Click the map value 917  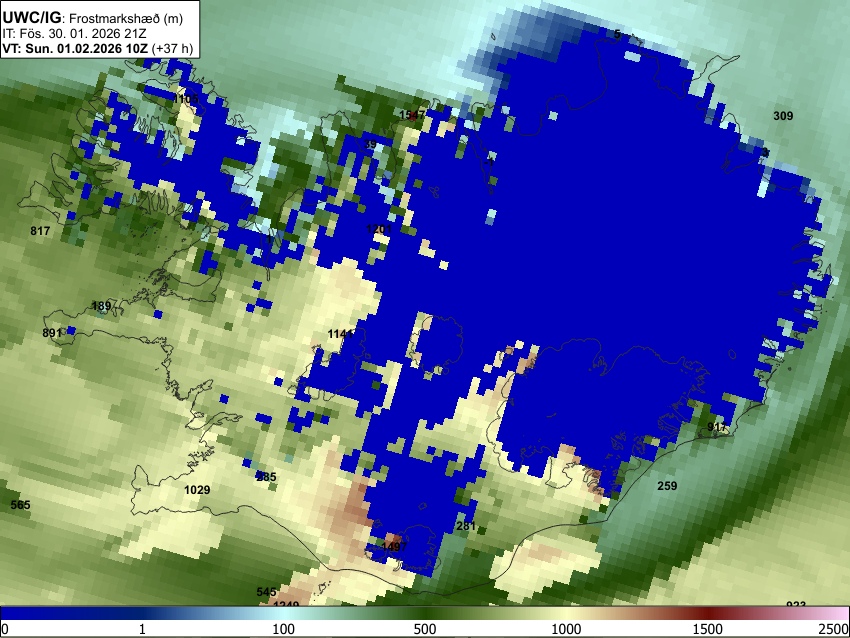click(x=717, y=427)
